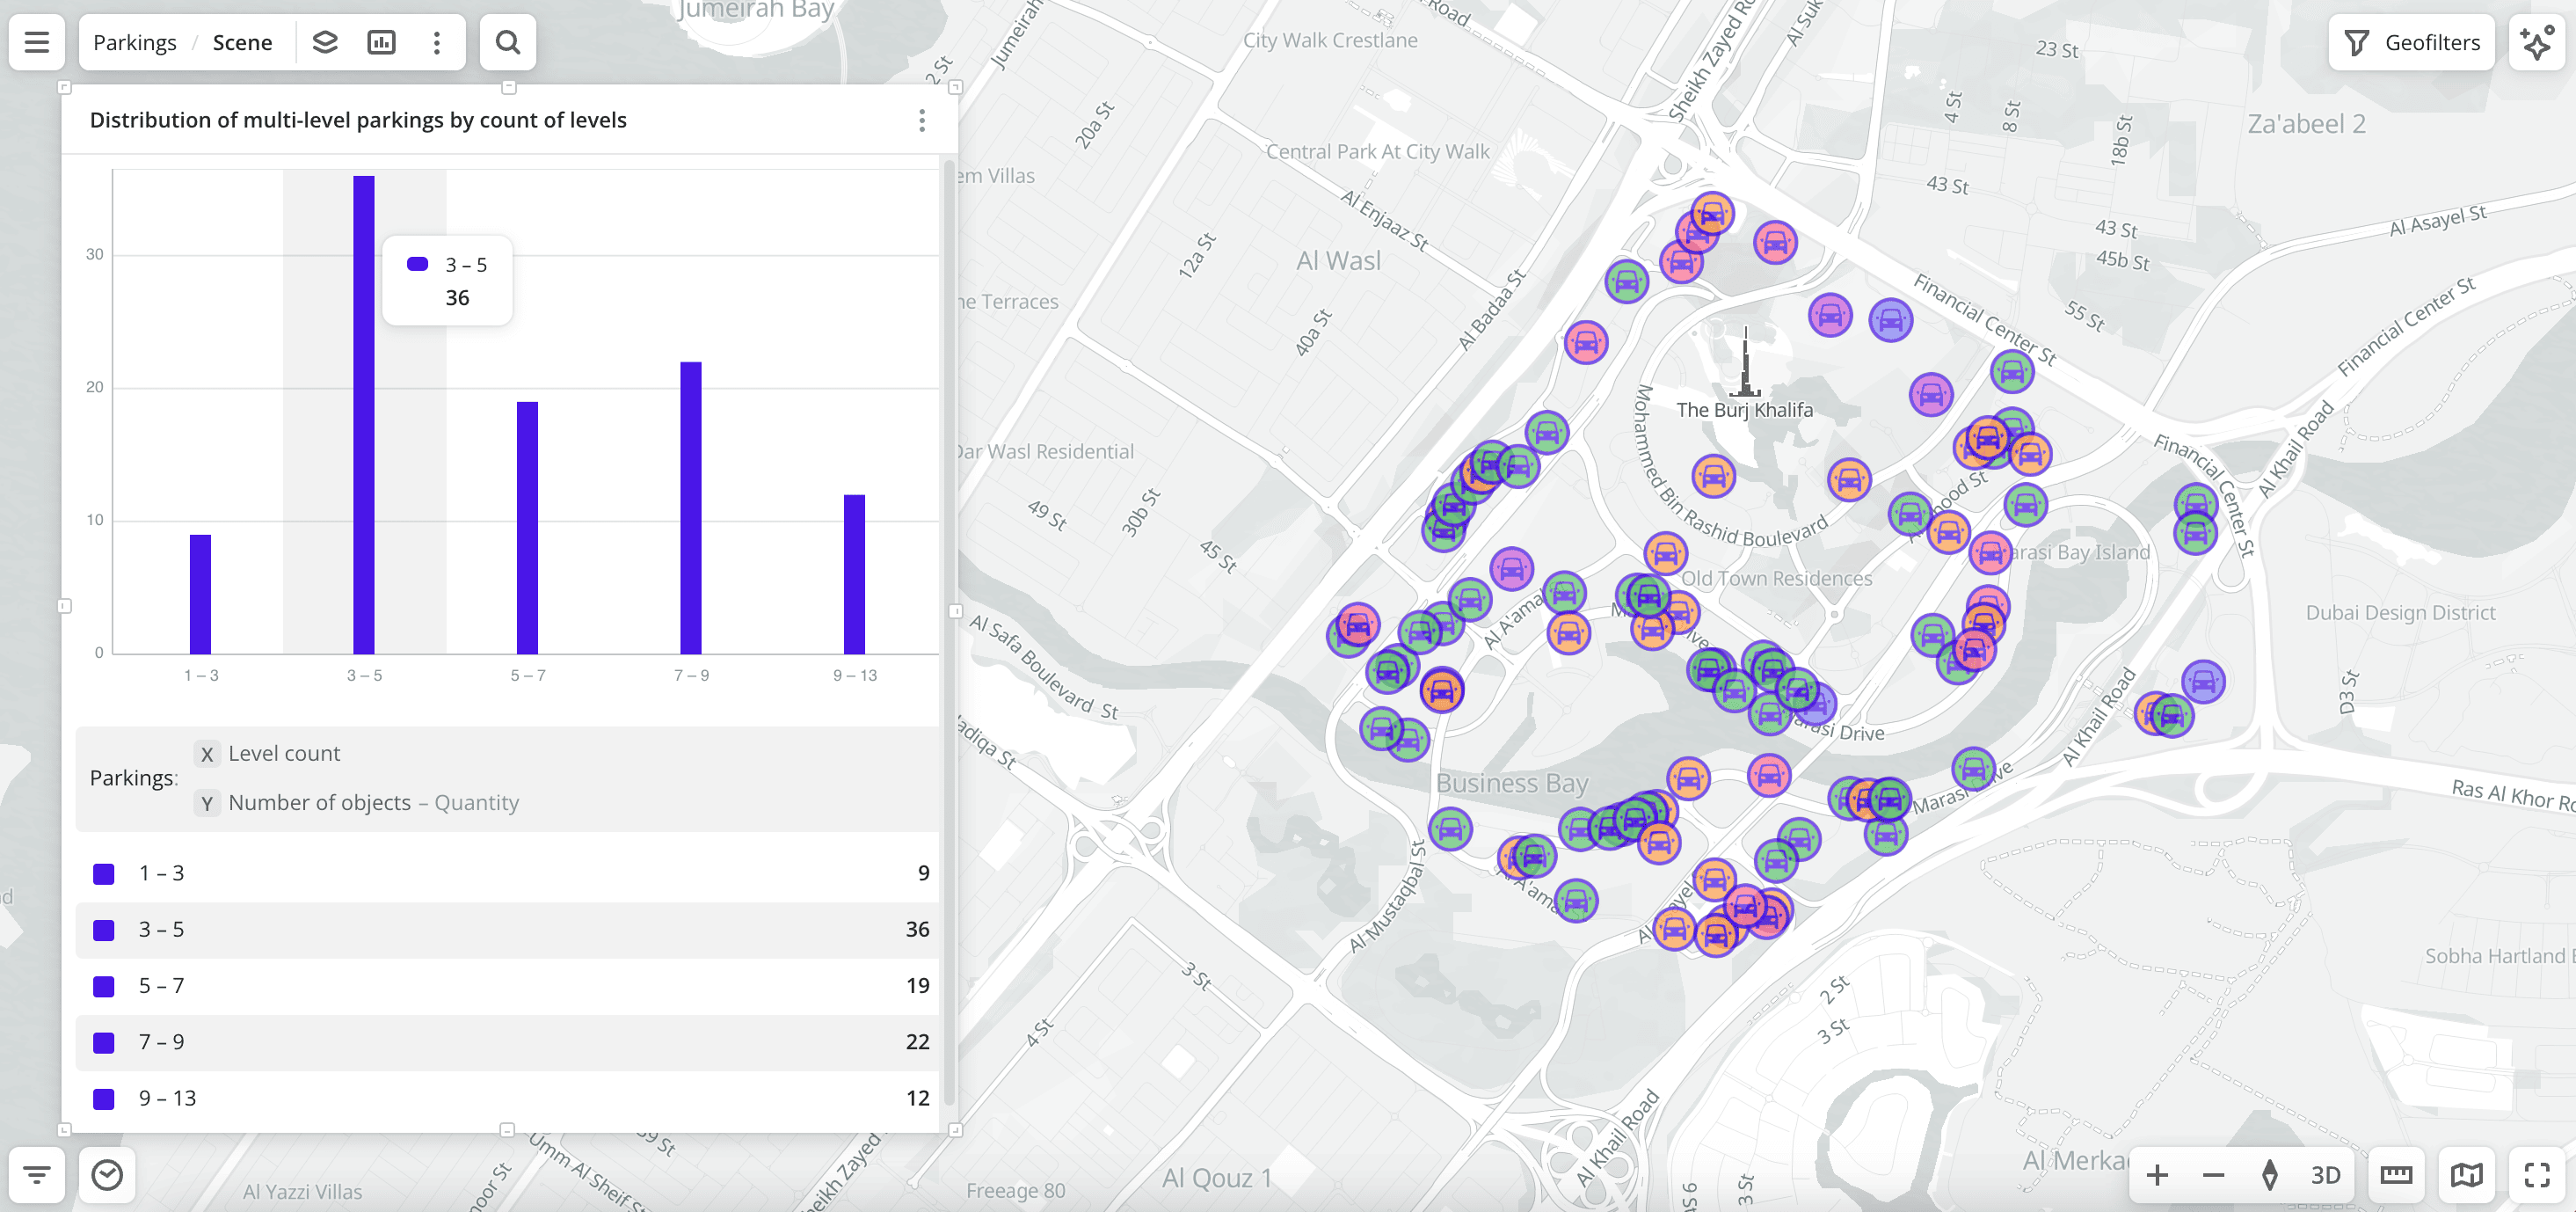Reset map orientation with compass icon
This screenshot has height=1212, width=2576.
coord(2269,1174)
